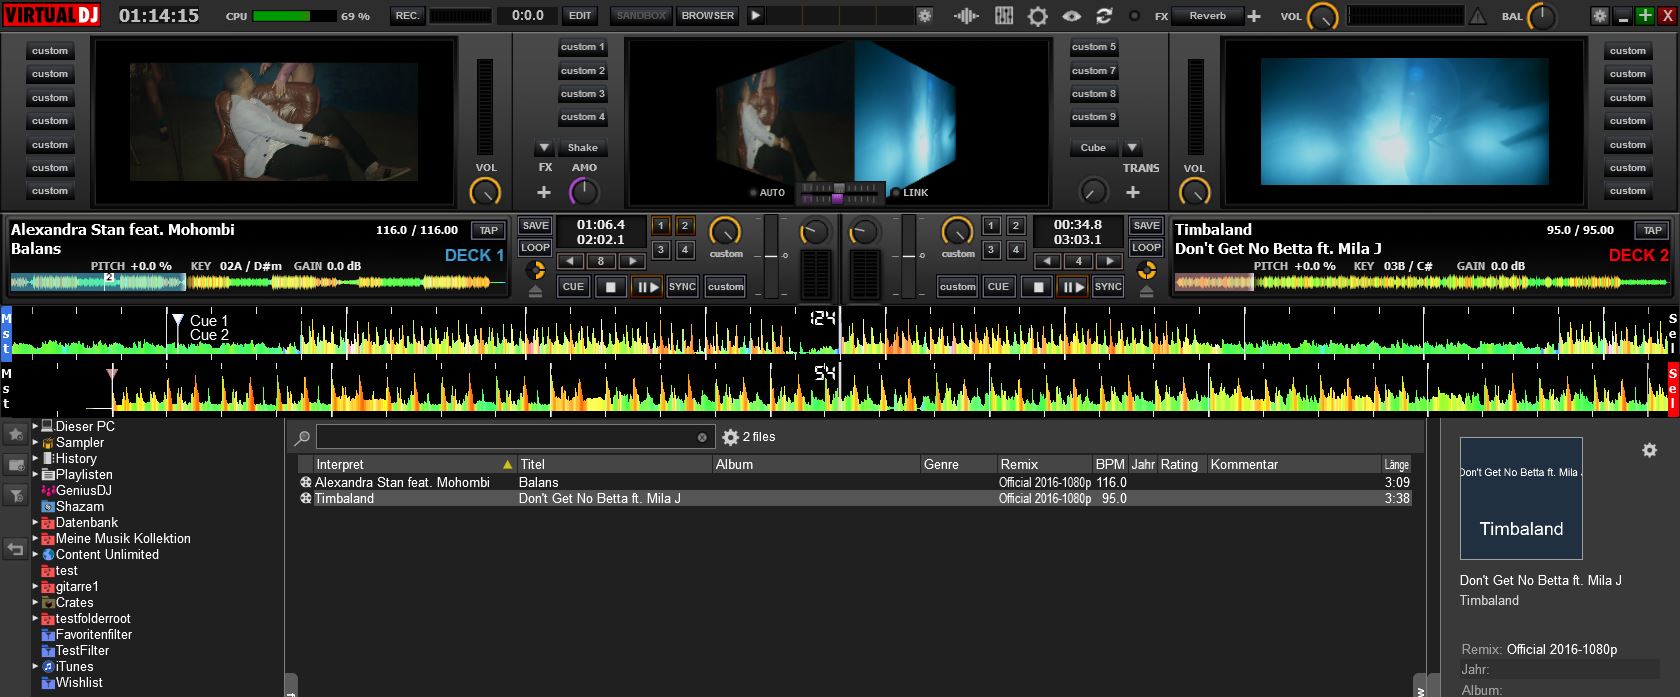Click the filter funnel icon in sidebar
This screenshot has width=1680, height=697.
pyautogui.click(x=15, y=495)
